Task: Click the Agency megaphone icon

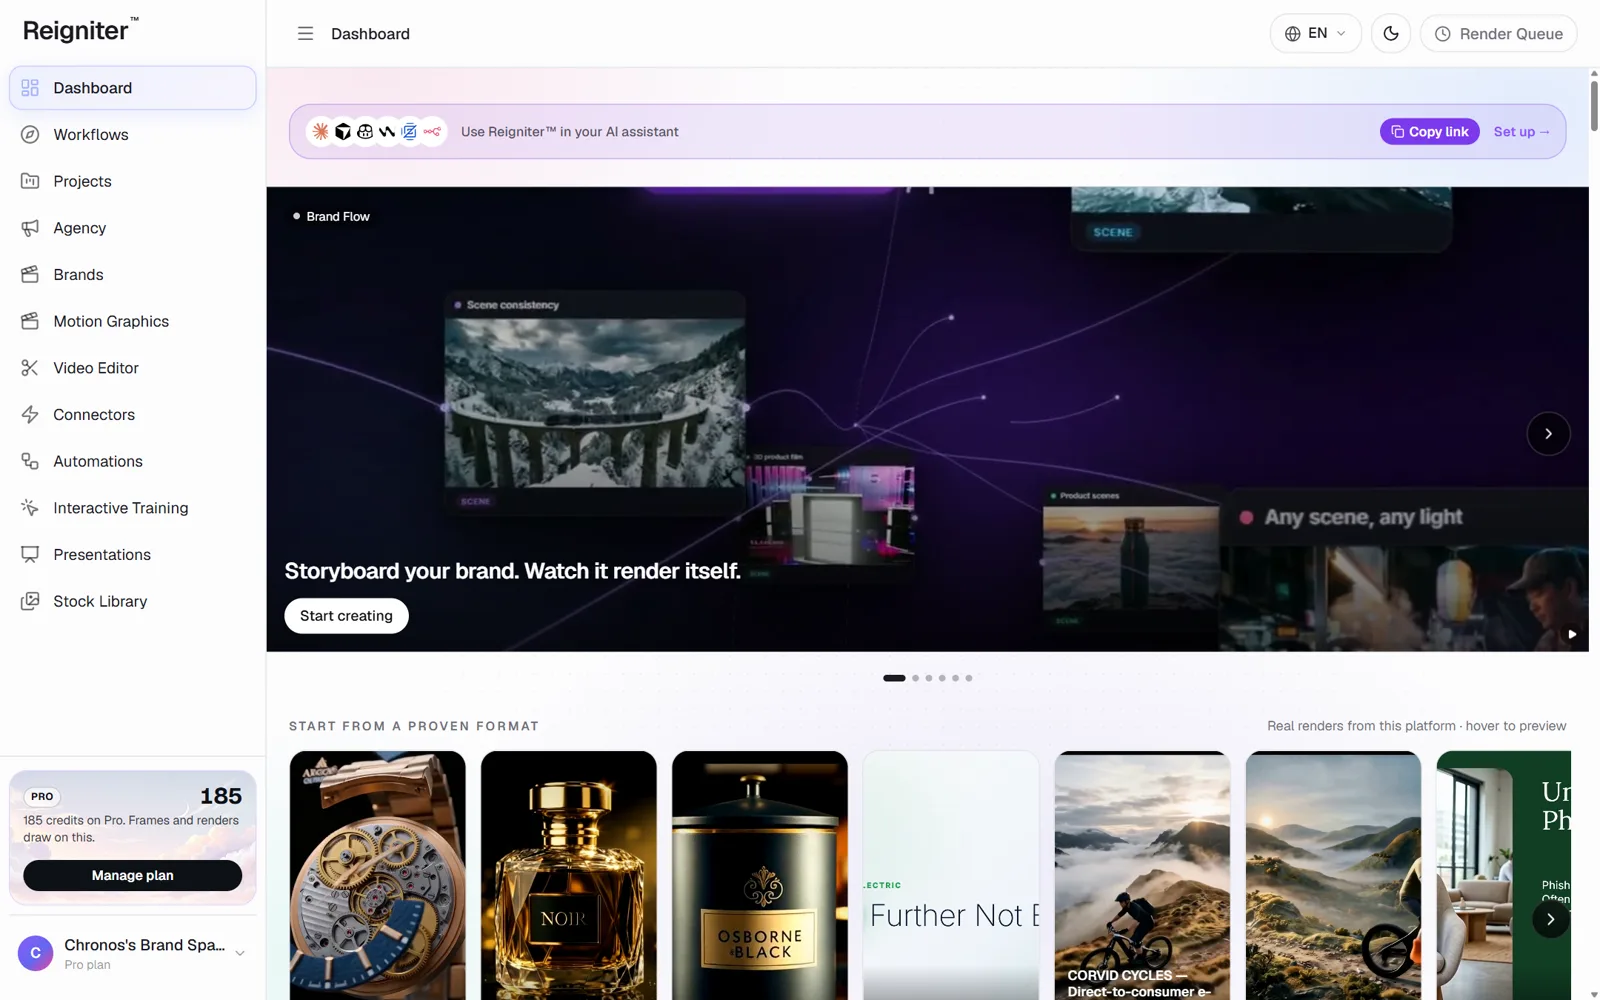Action: [30, 228]
